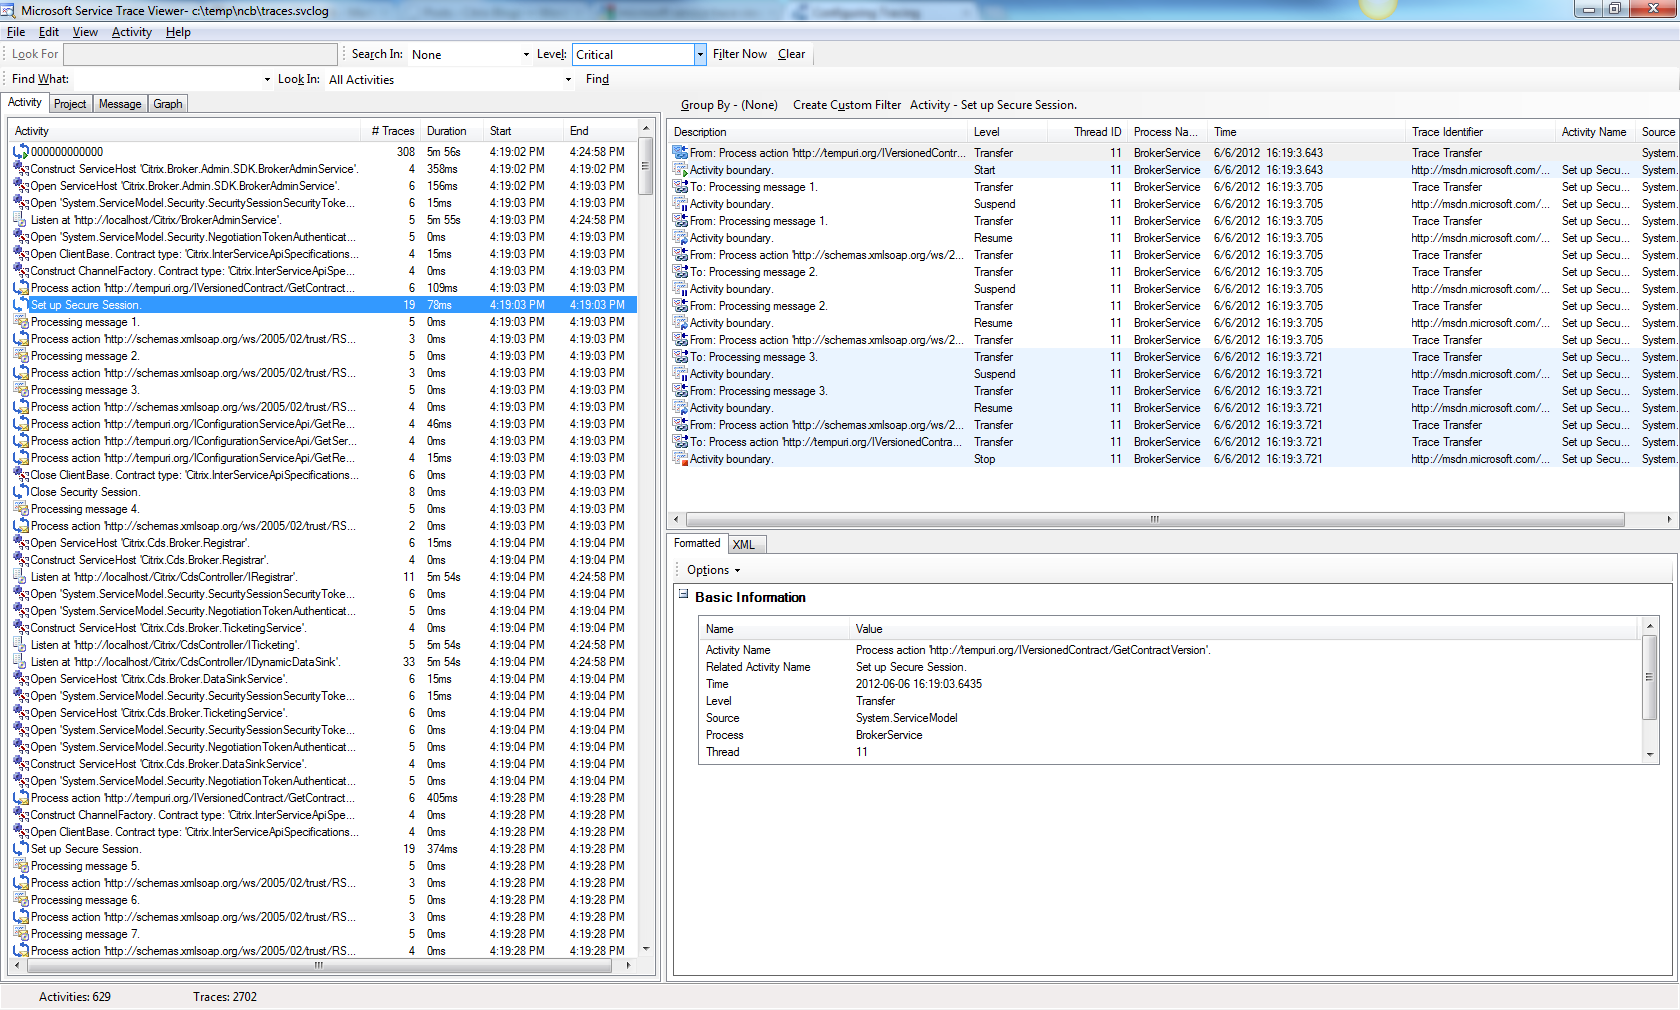This screenshot has width=1680, height=1010.
Task: Click the Activity boundary Start trace icon
Action: [681, 170]
